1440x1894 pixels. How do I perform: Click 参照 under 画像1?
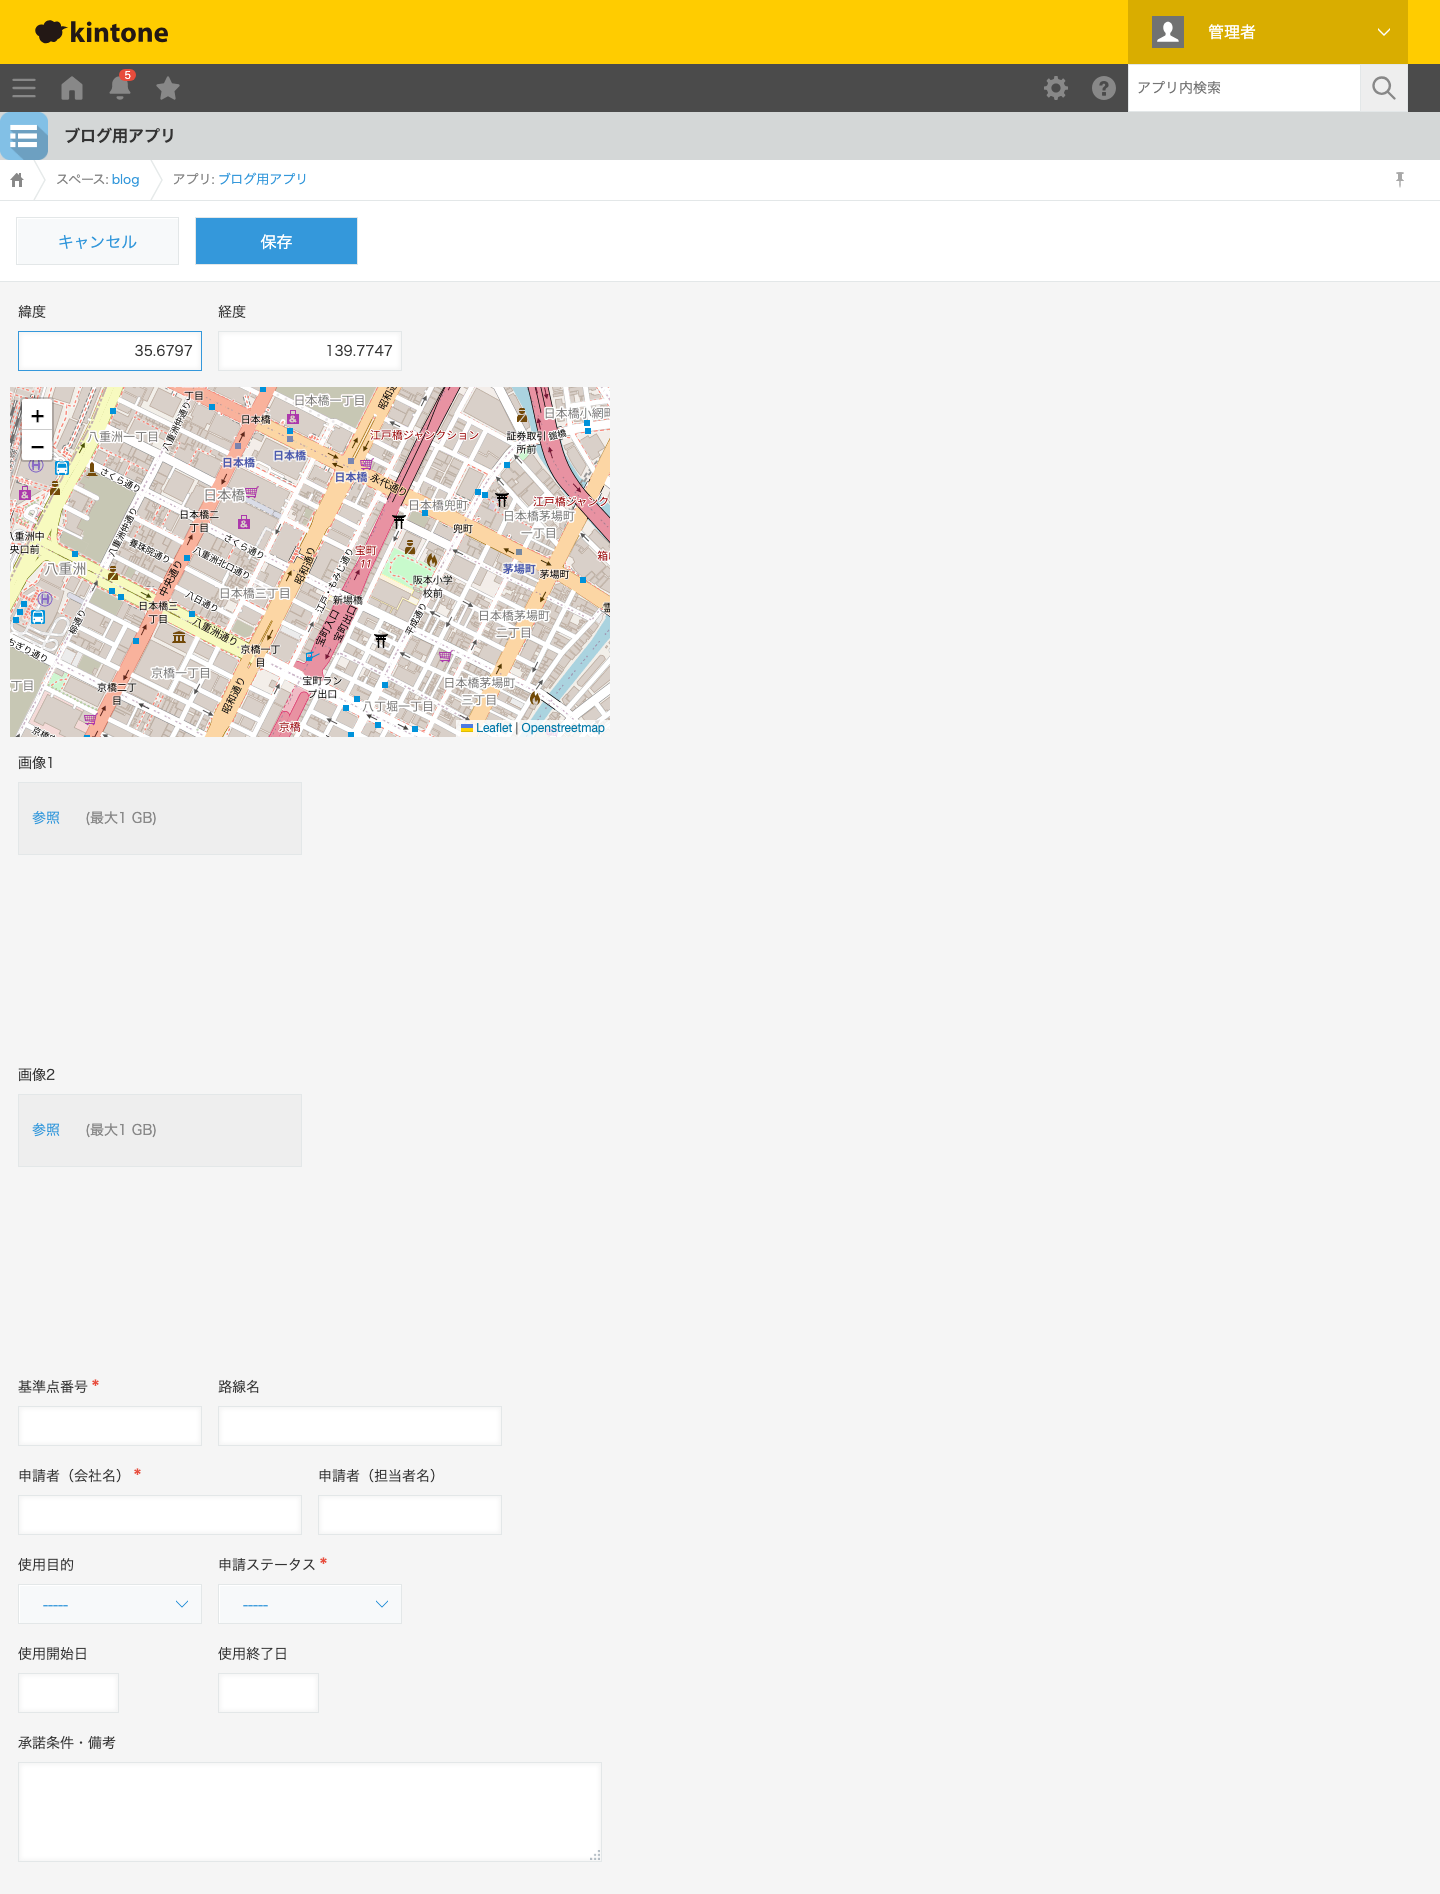46,818
